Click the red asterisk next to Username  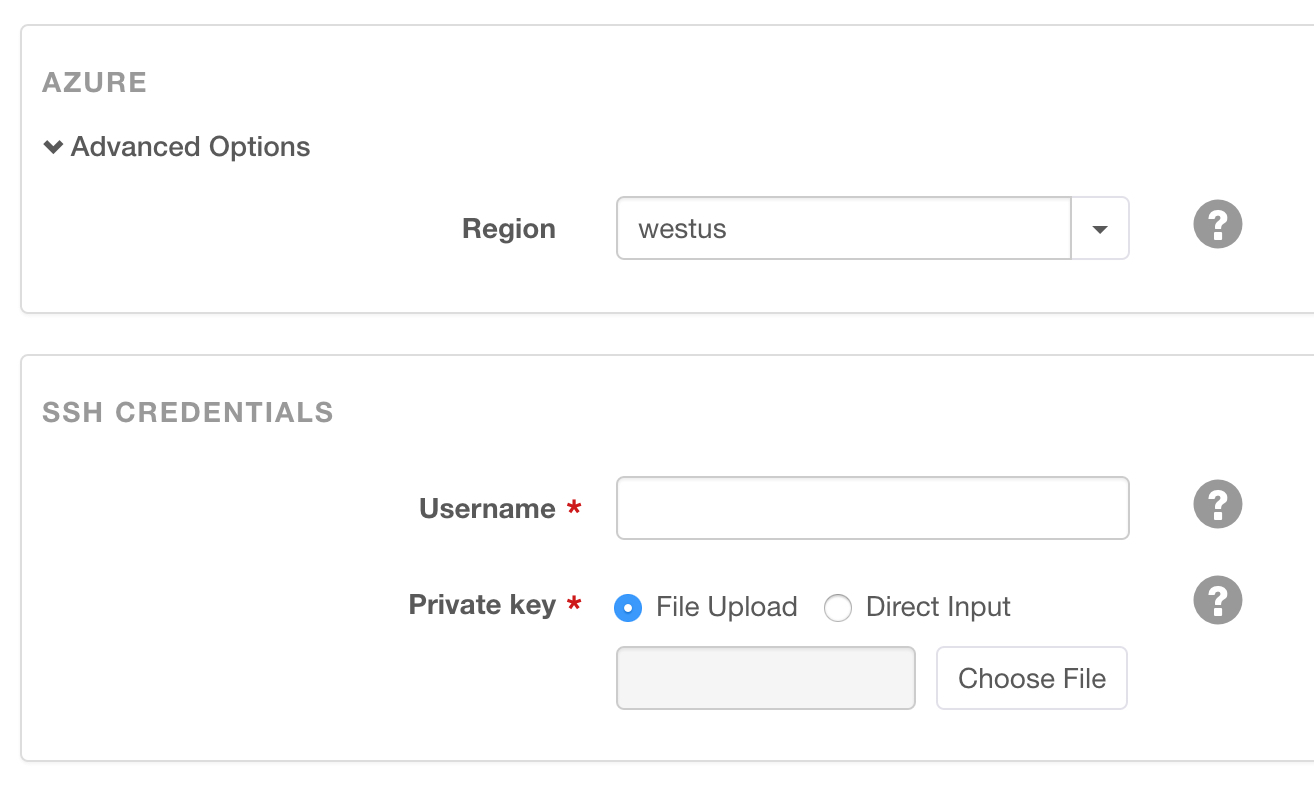point(574,510)
